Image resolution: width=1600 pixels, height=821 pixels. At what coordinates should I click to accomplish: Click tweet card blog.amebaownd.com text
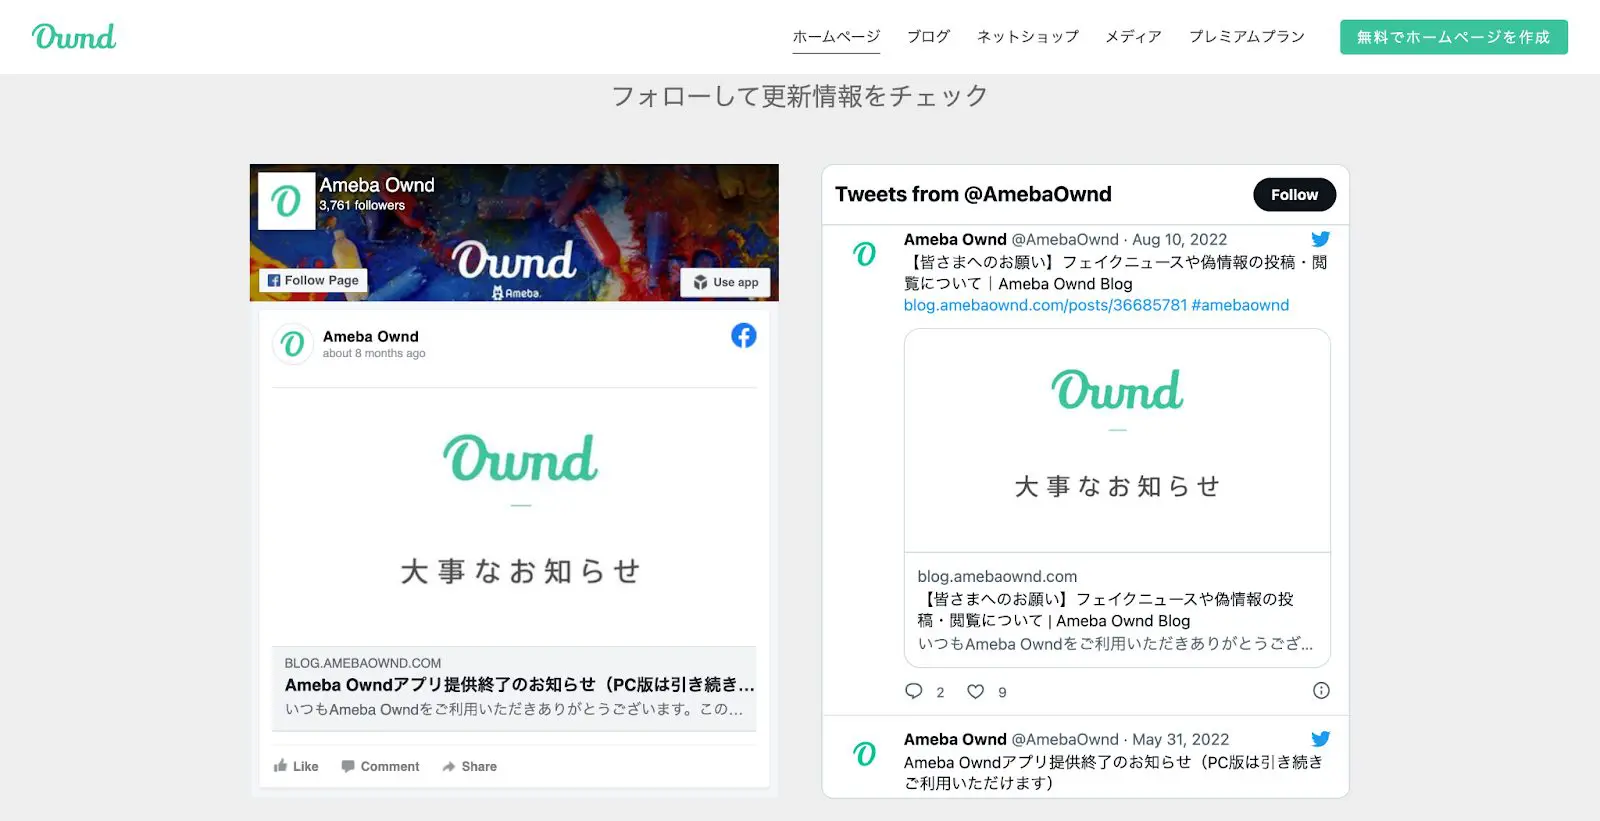coord(997,577)
